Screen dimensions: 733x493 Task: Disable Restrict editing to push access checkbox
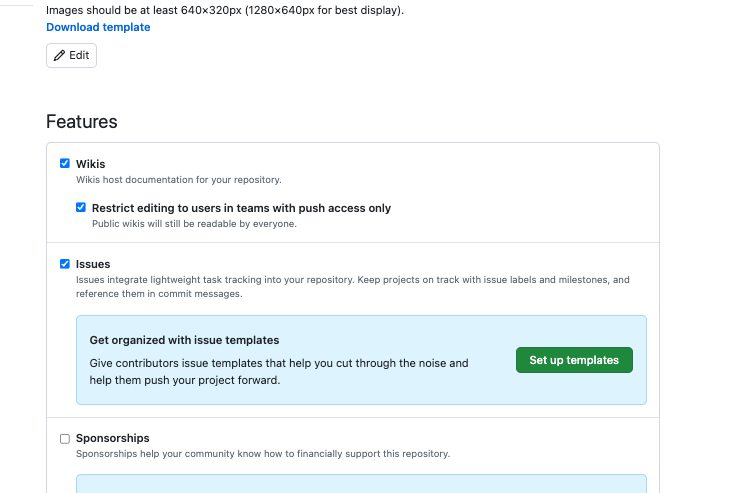click(81, 207)
